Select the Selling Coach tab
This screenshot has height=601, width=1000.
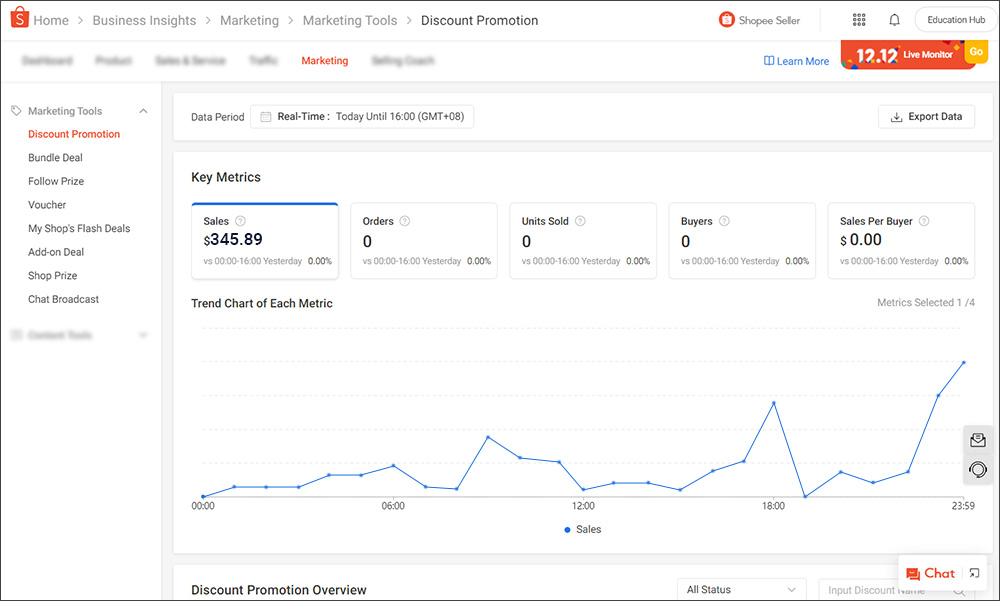403,60
